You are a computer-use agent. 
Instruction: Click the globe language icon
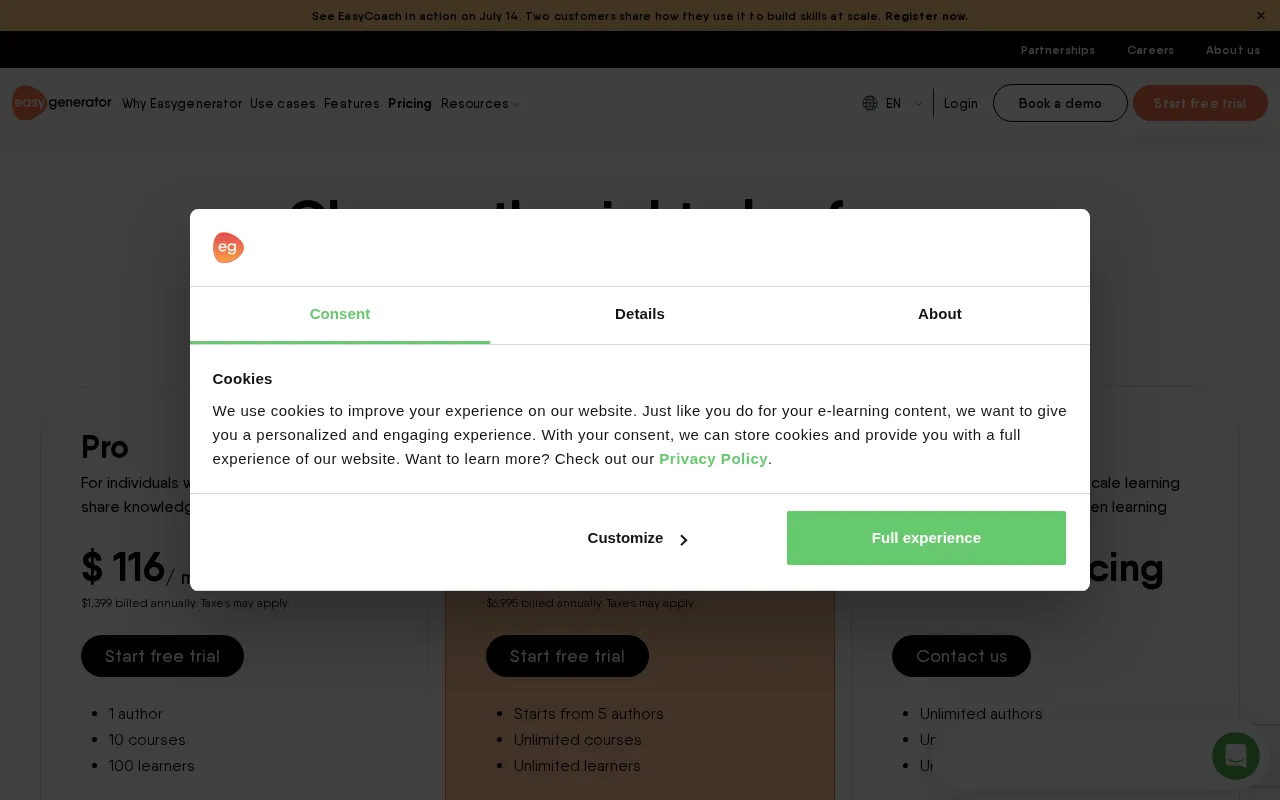(870, 103)
